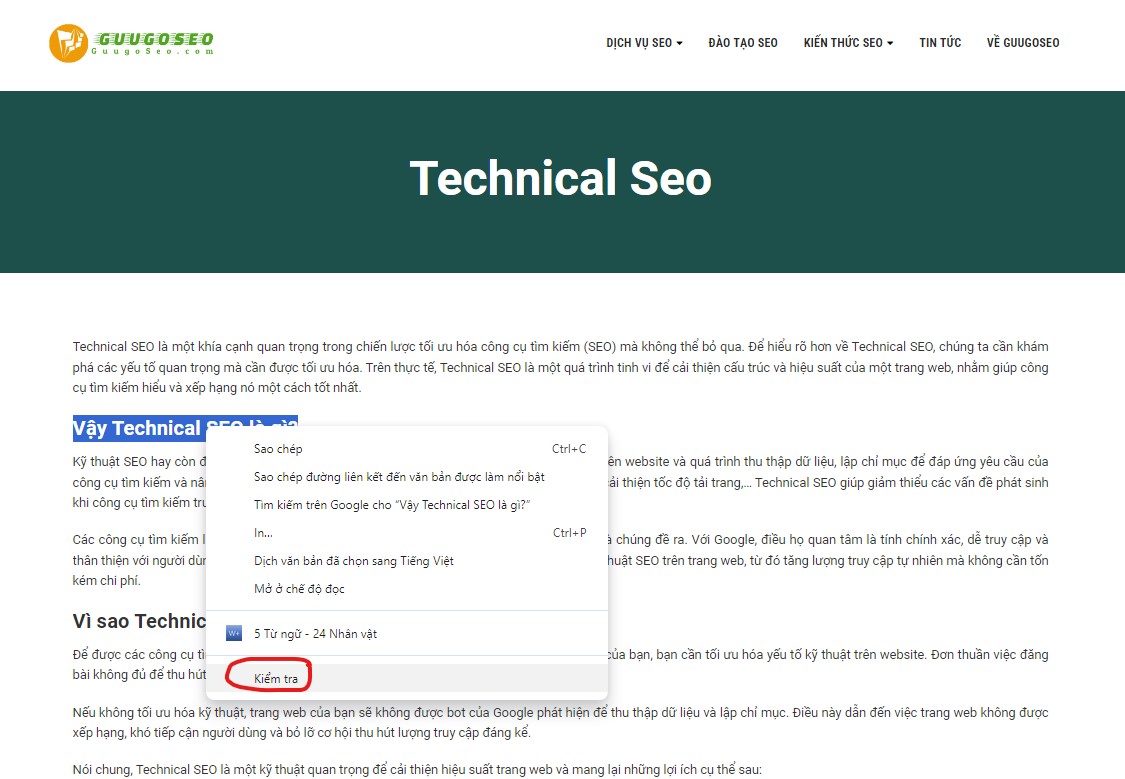Click the Vì sao Technic heading
The image size is (1125, 779).
[x=139, y=621]
